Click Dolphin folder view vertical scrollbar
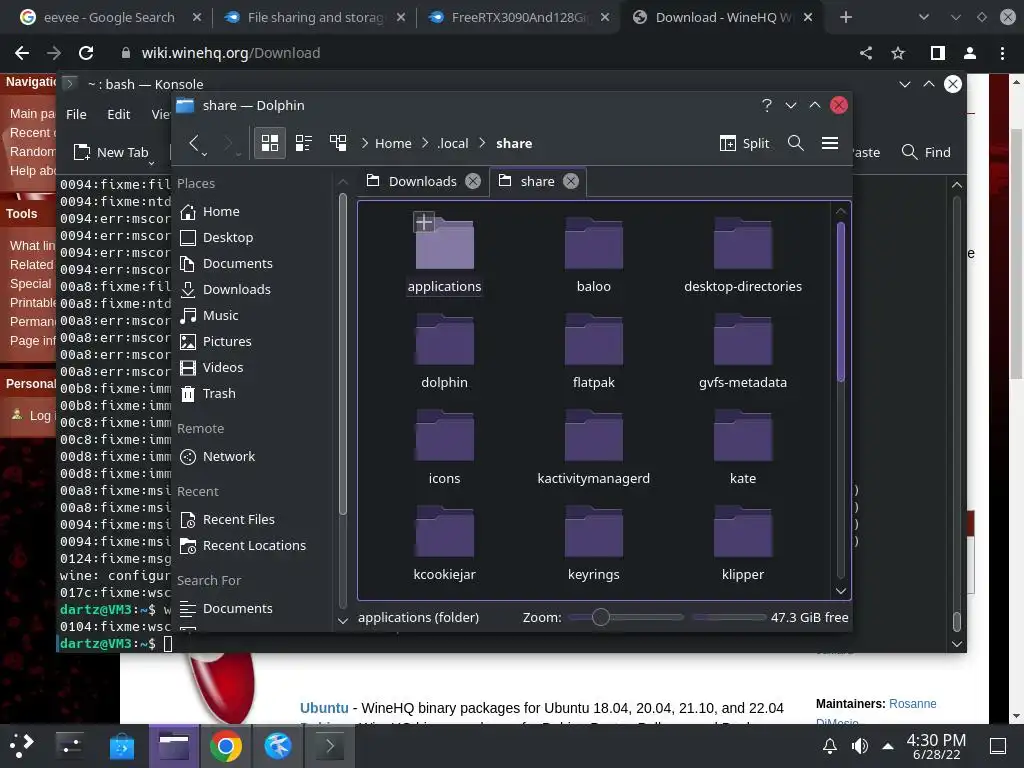 pos(840,302)
